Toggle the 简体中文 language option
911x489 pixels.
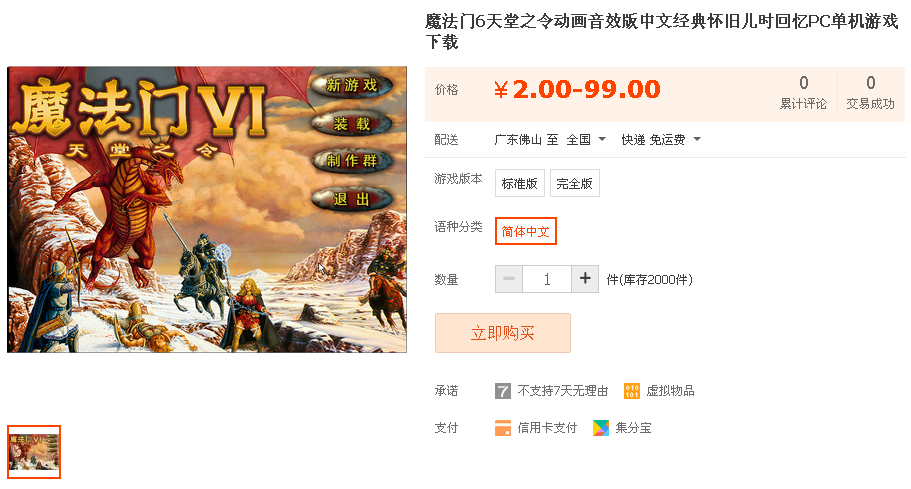[525, 231]
